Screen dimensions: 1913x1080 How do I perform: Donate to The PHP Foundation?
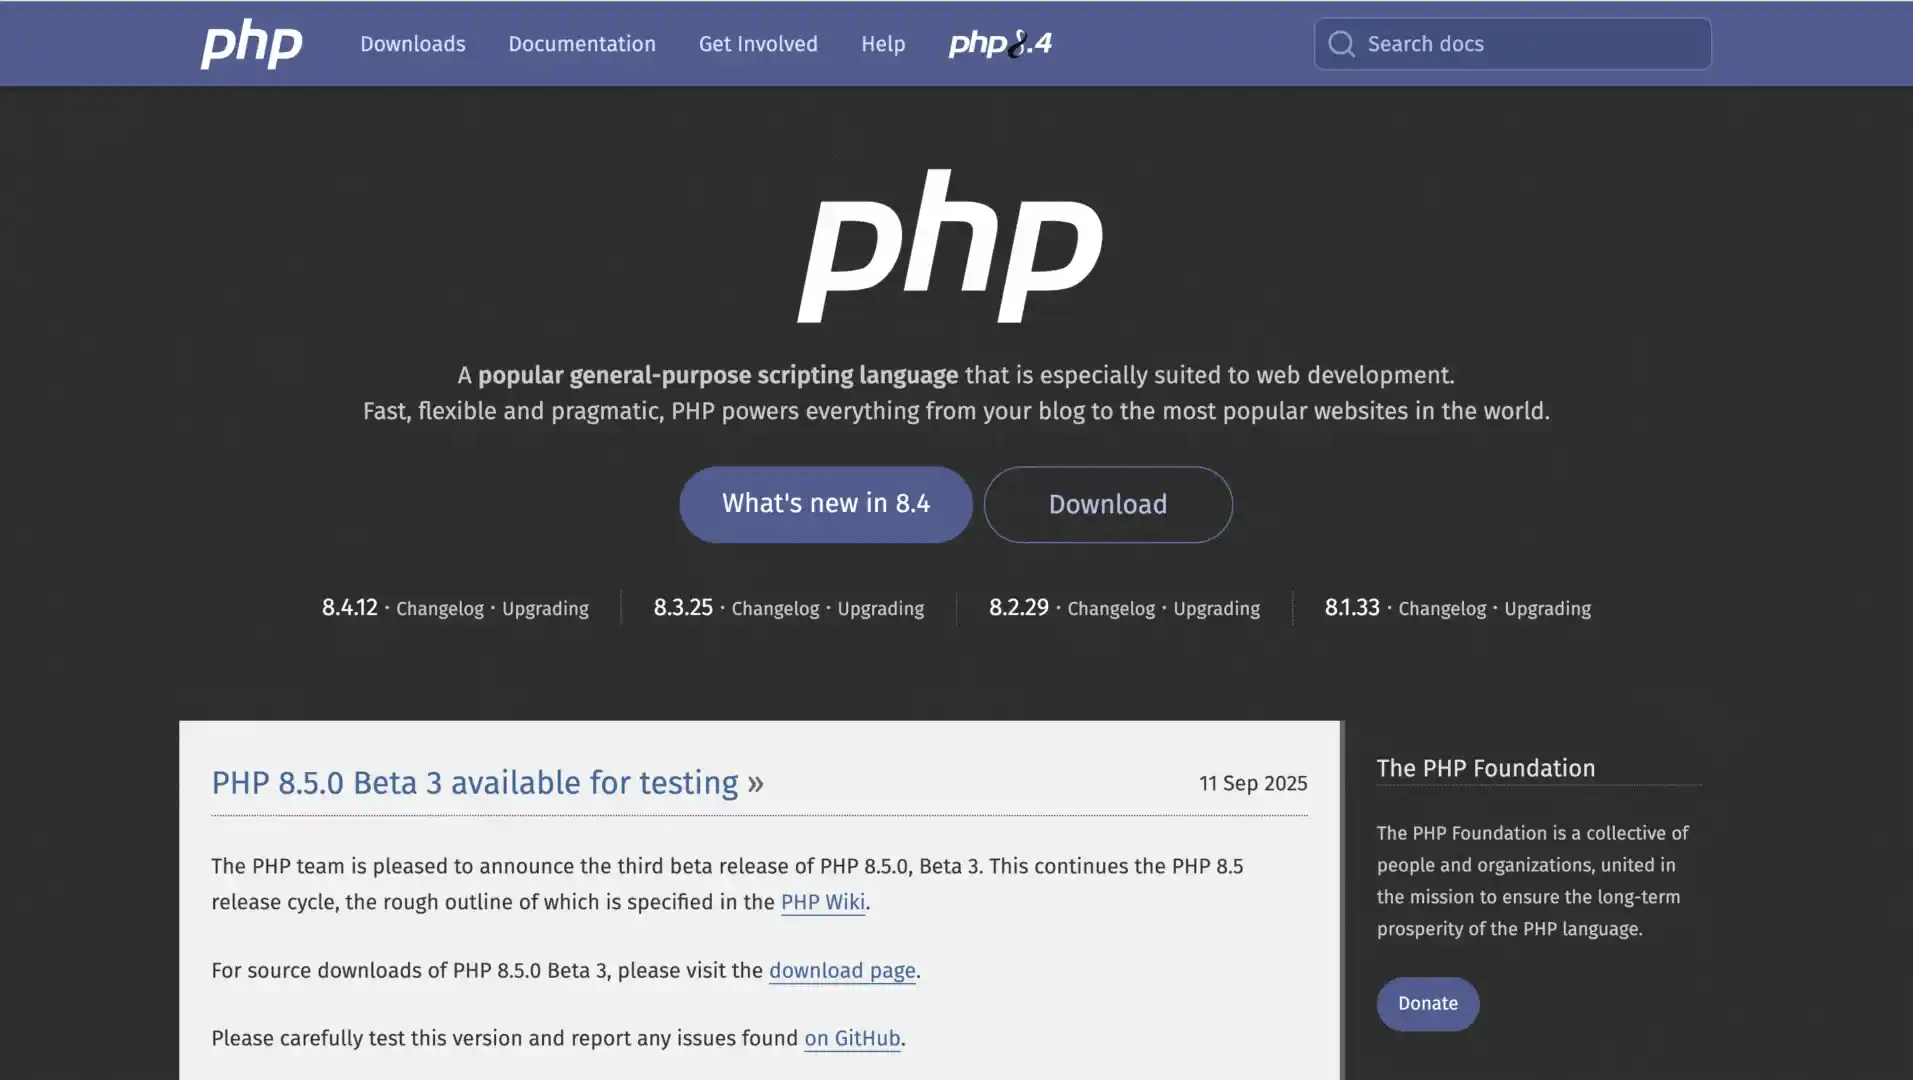click(1428, 1004)
